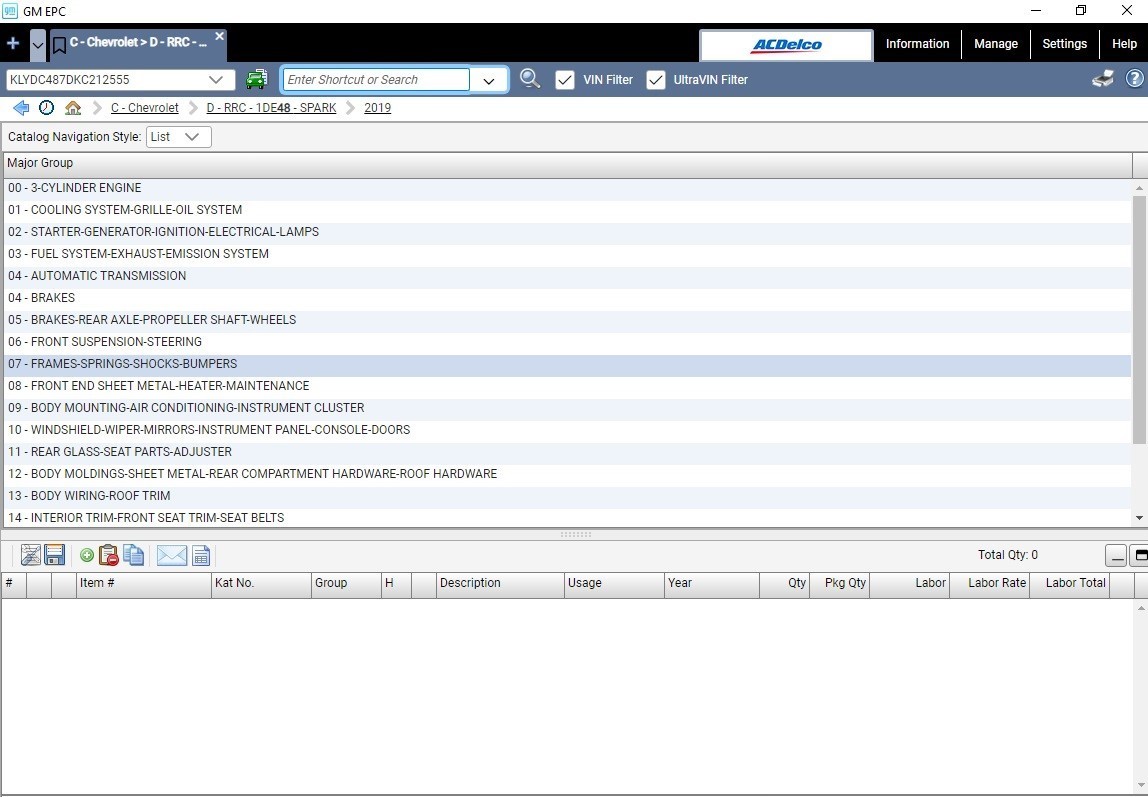Click the magnifying glass search icon
The image size is (1148, 797).
(530, 79)
